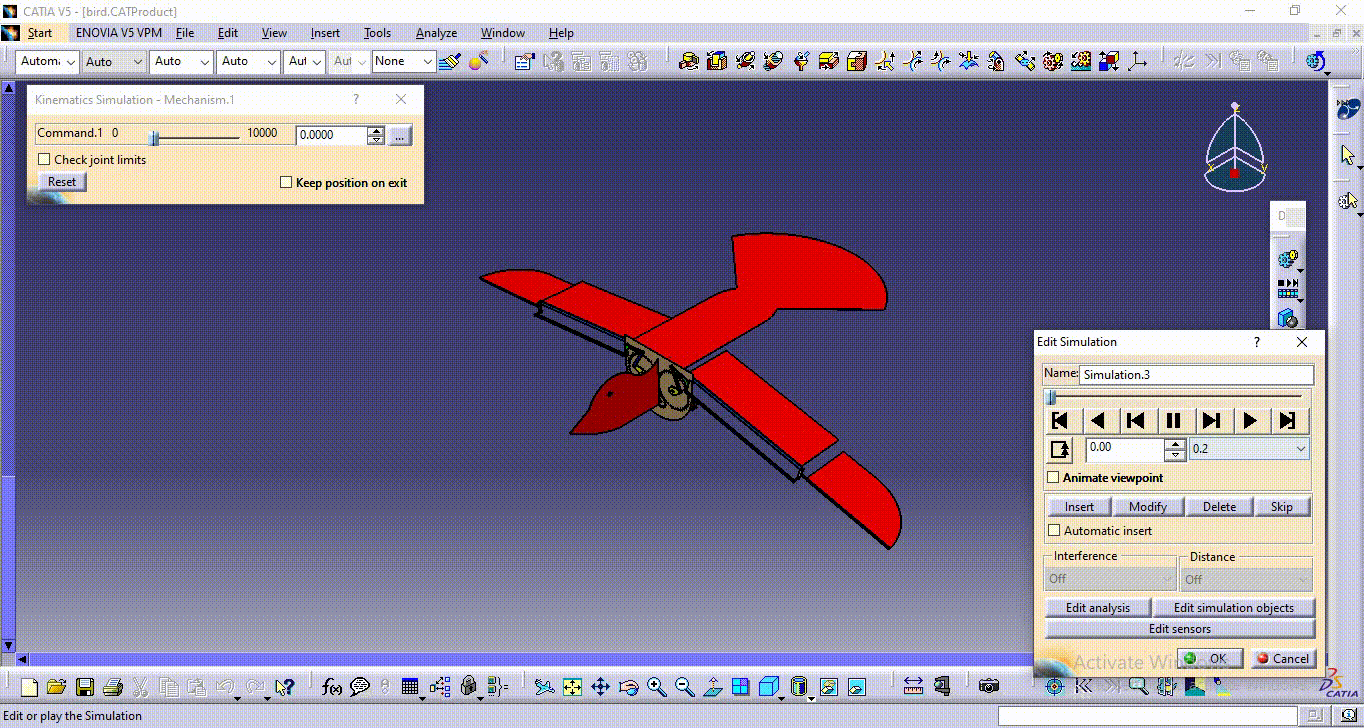The height and width of the screenshot is (728, 1364).
Task: Toggle Automatic insert checkbox
Action: [x=1054, y=531]
